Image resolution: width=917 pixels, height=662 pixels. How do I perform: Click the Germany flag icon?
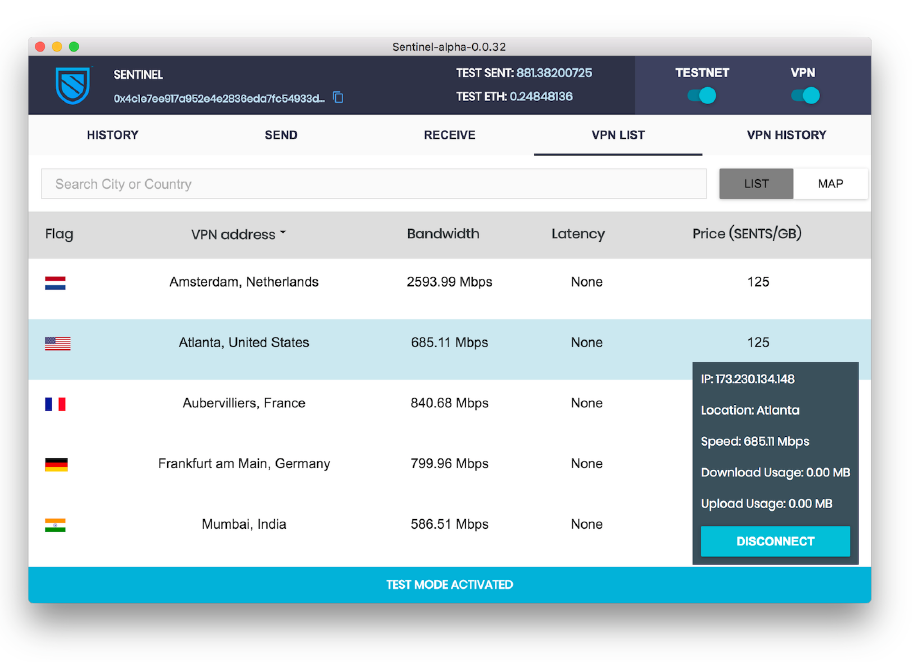pyautogui.click(x=56, y=464)
